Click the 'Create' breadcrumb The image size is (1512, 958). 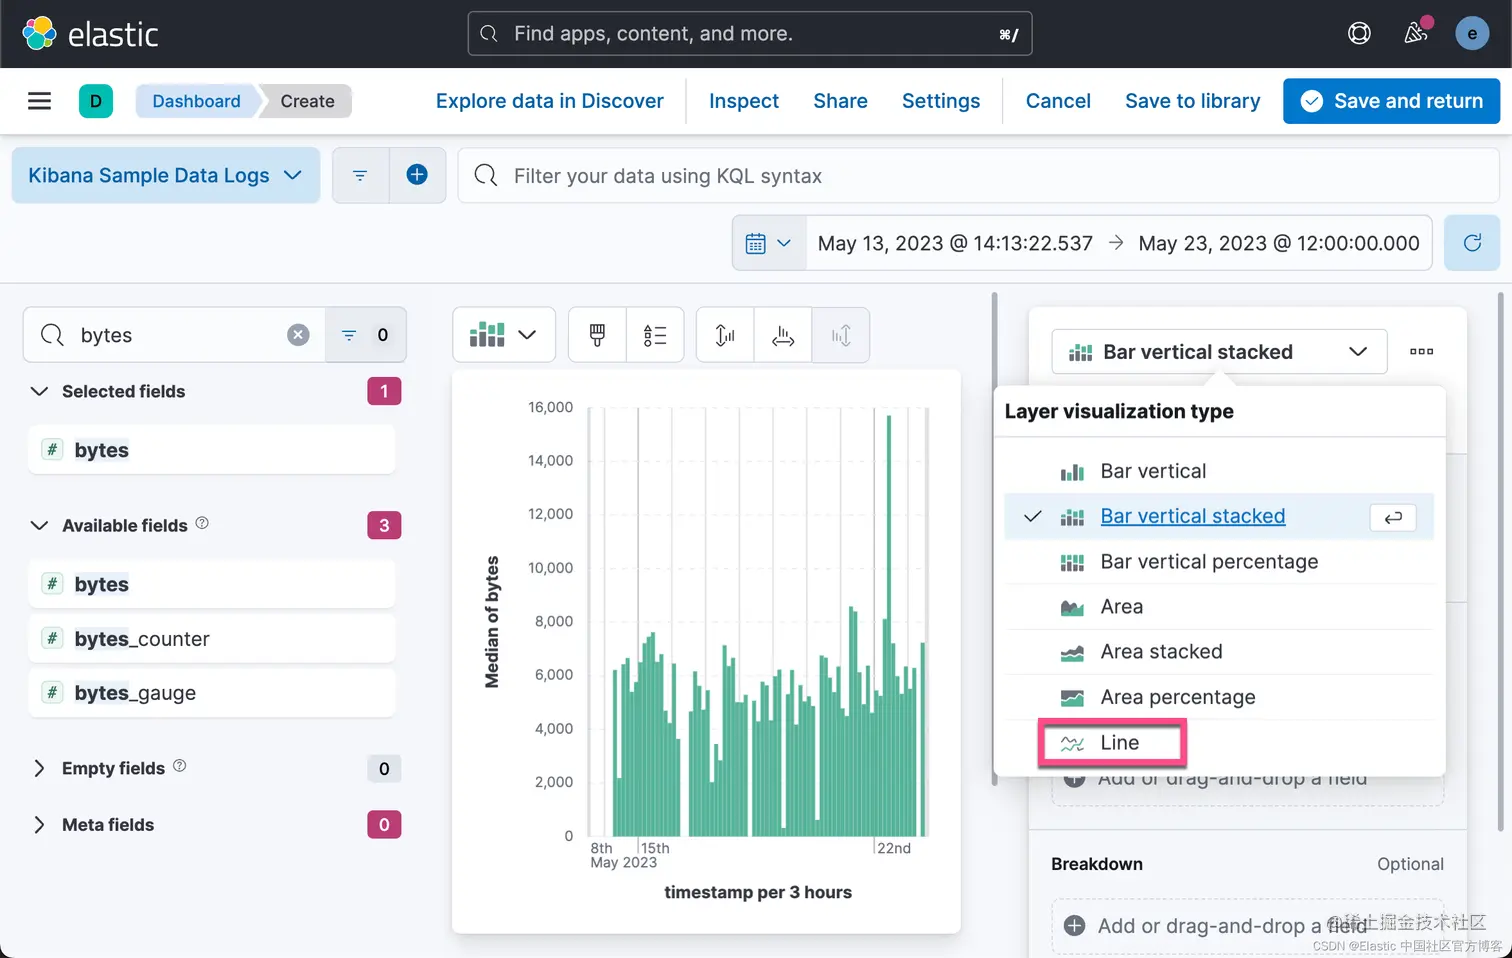pos(307,101)
